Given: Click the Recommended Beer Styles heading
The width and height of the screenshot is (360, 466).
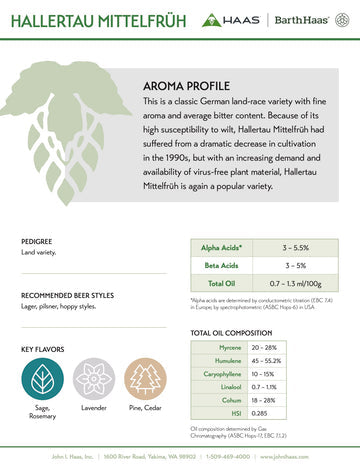Looking at the screenshot, I should click(x=67, y=296).
